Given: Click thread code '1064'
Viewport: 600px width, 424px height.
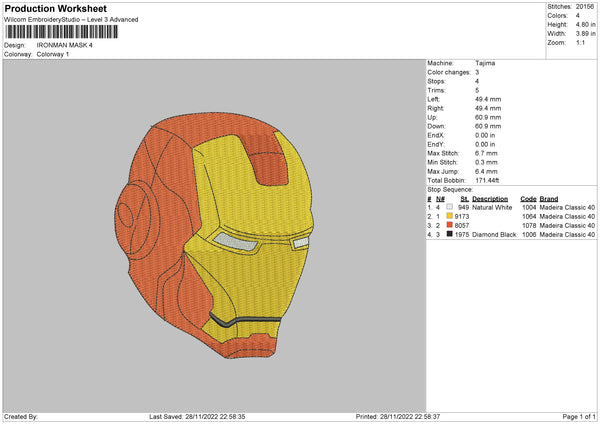Looking at the screenshot, I should (x=529, y=217).
